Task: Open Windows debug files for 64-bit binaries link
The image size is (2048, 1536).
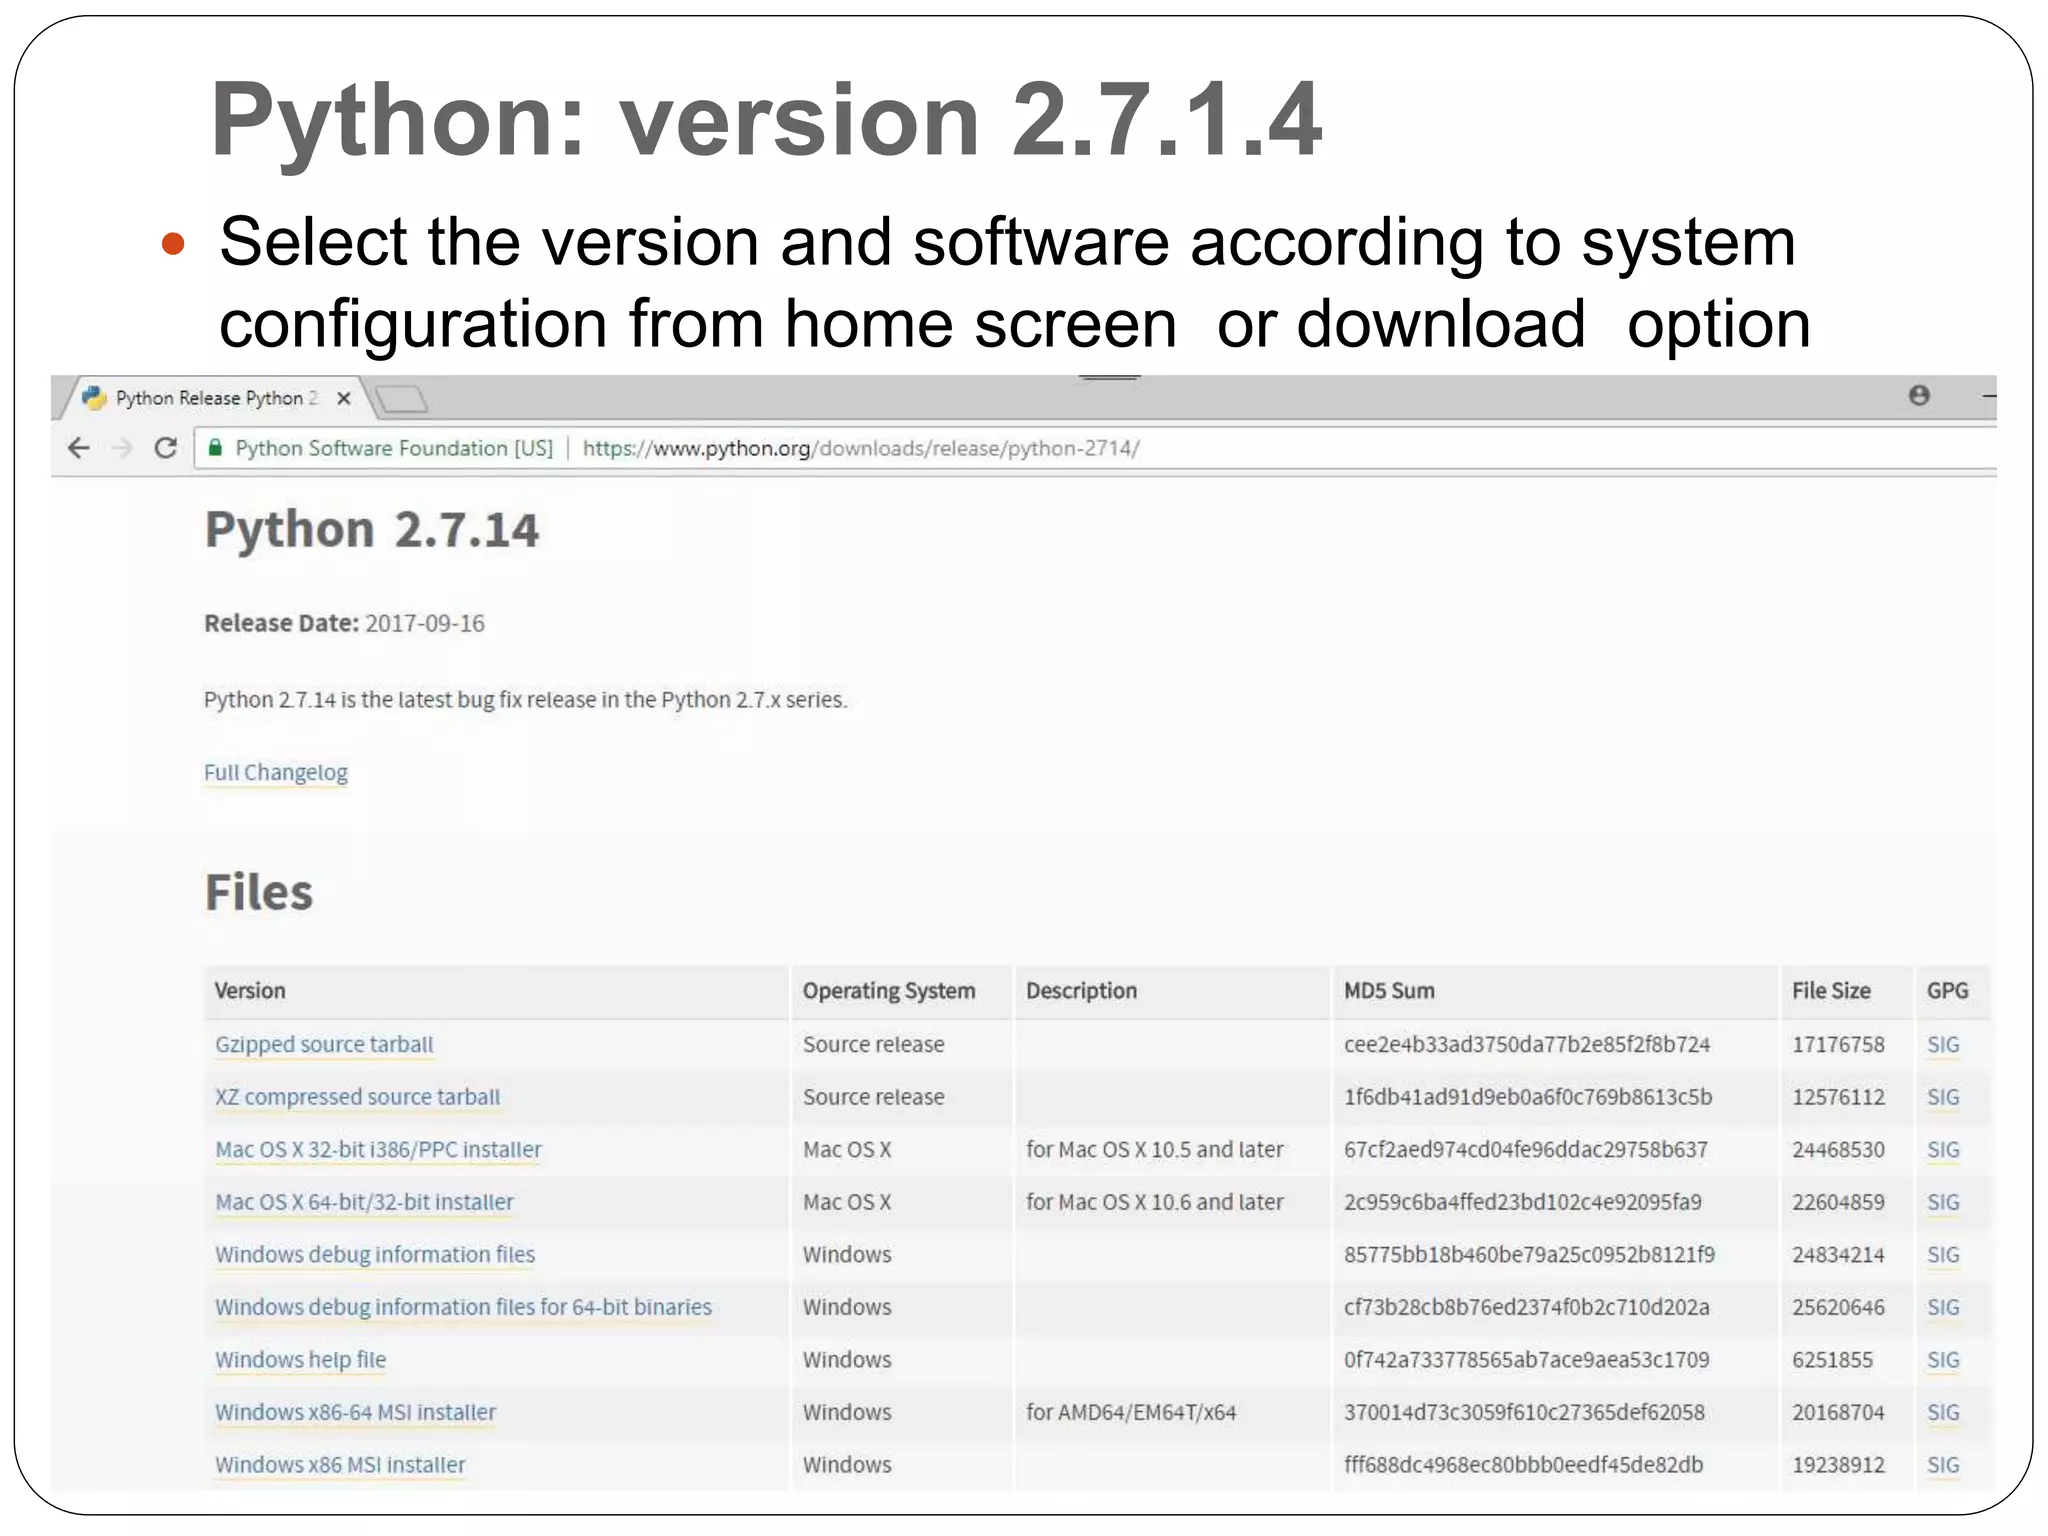Action: tap(463, 1307)
